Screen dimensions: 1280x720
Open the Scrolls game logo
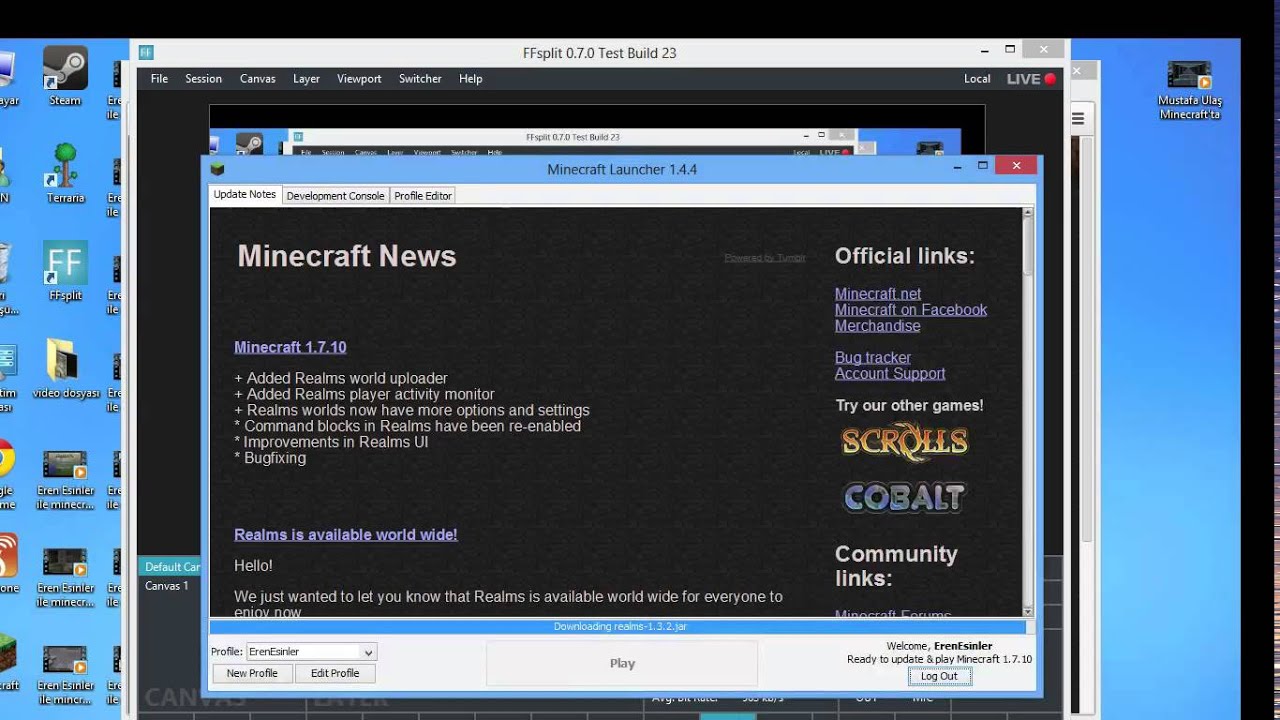[x=904, y=442]
